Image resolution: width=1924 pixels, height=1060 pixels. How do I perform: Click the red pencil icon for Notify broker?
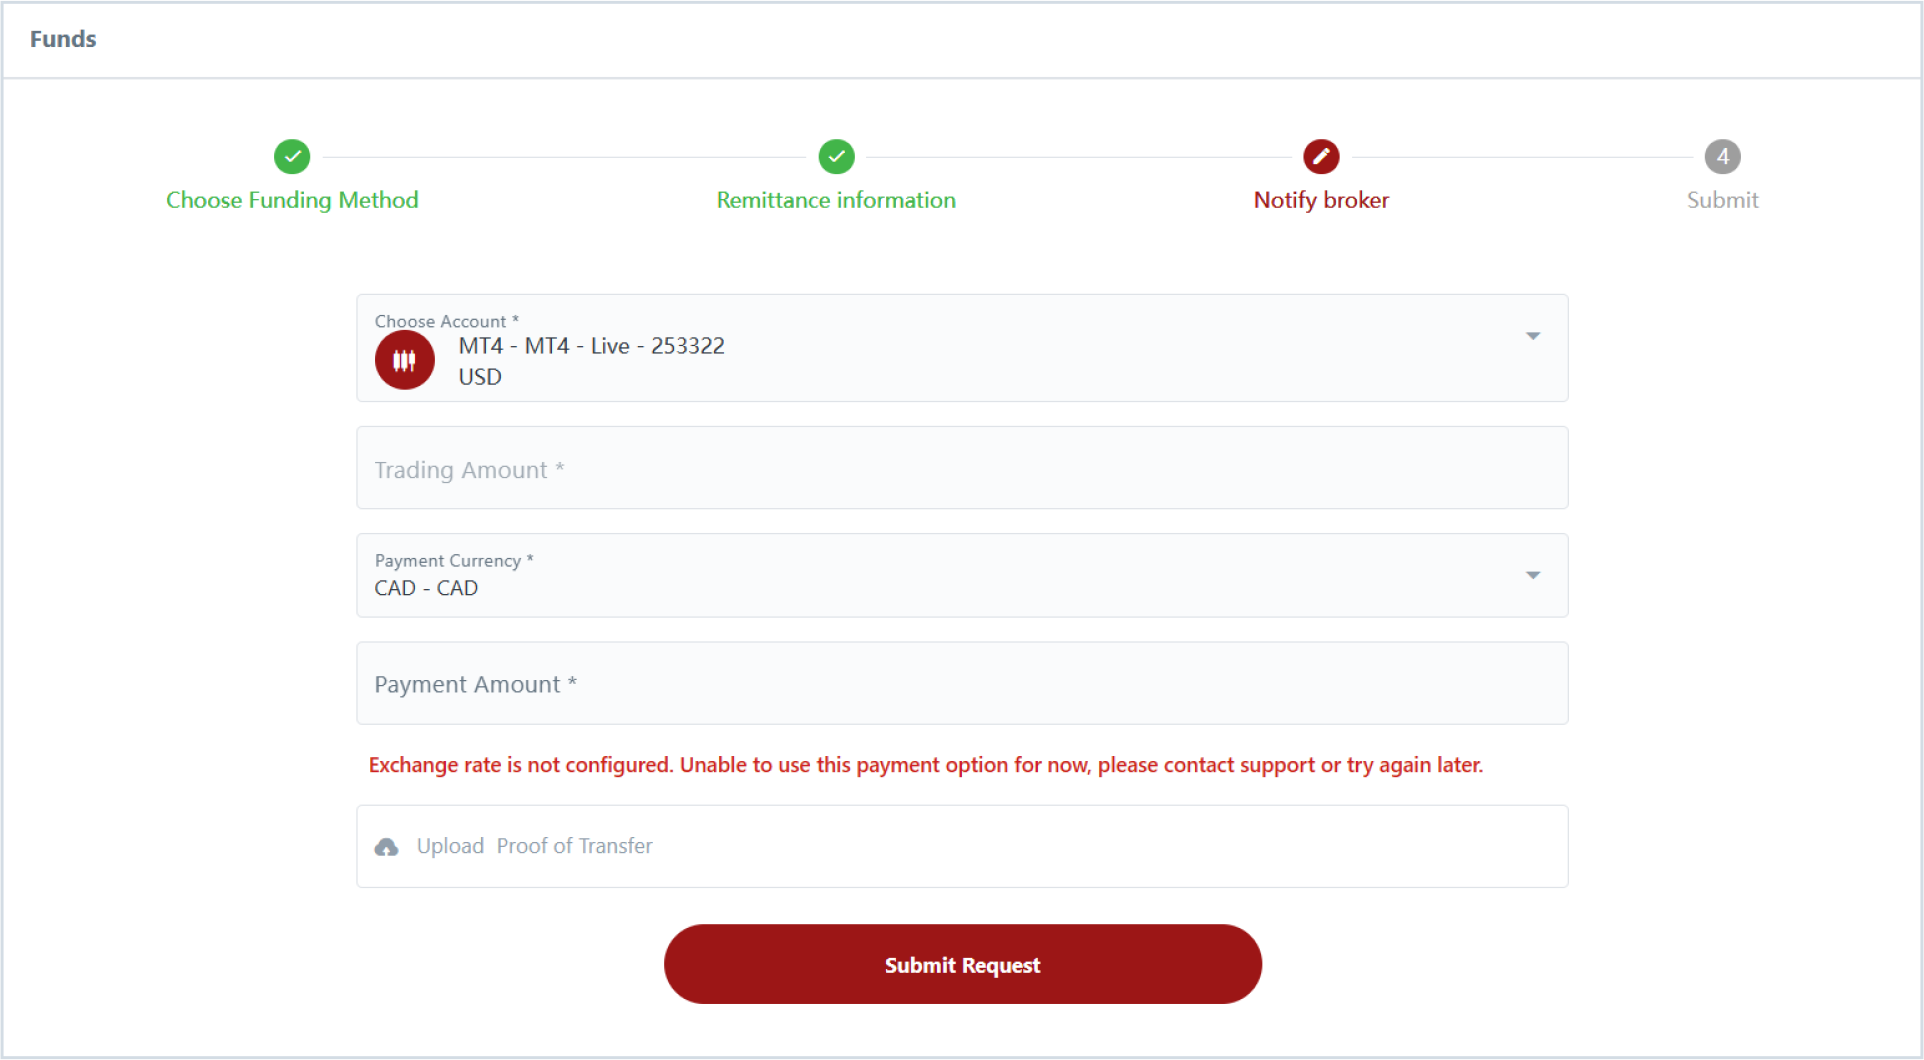(1321, 156)
